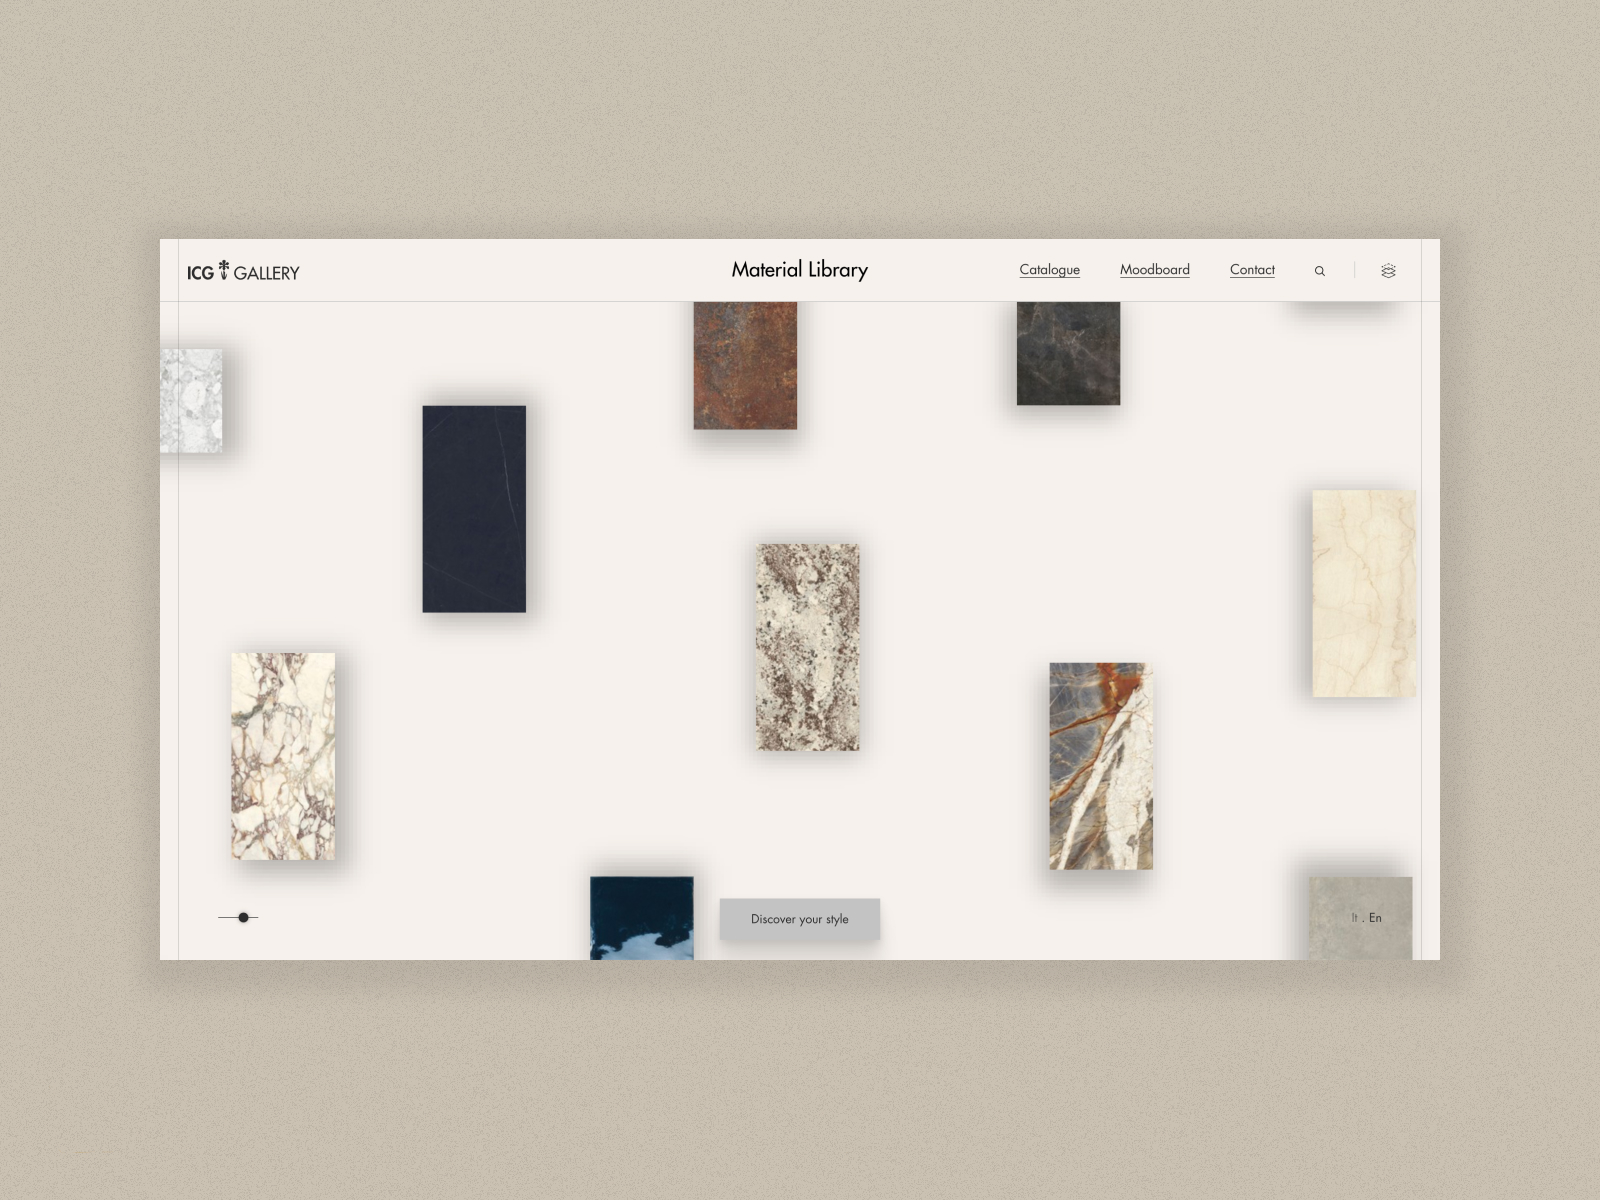This screenshot has width=1600, height=1200.
Task: Open the stacked layers icon in the header
Action: click(1388, 271)
